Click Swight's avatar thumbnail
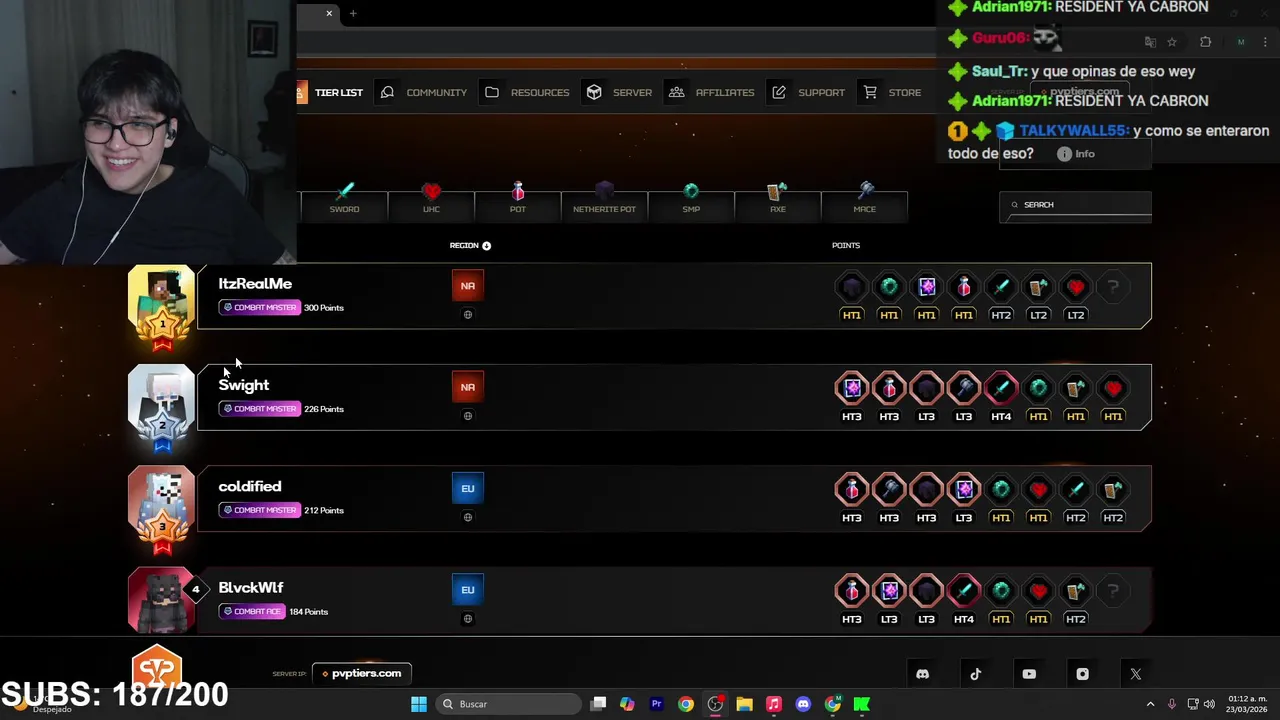This screenshot has width=1280, height=720. pyautogui.click(x=161, y=407)
